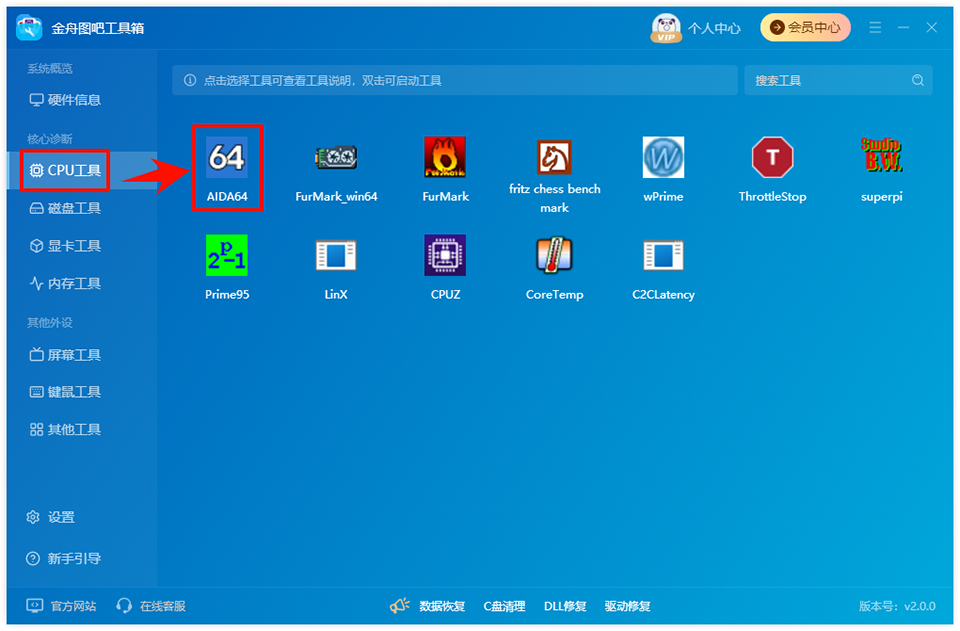This screenshot has width=960, height=631.
Task: Open 设置 from the sidebar
Action: coord(50,518)
